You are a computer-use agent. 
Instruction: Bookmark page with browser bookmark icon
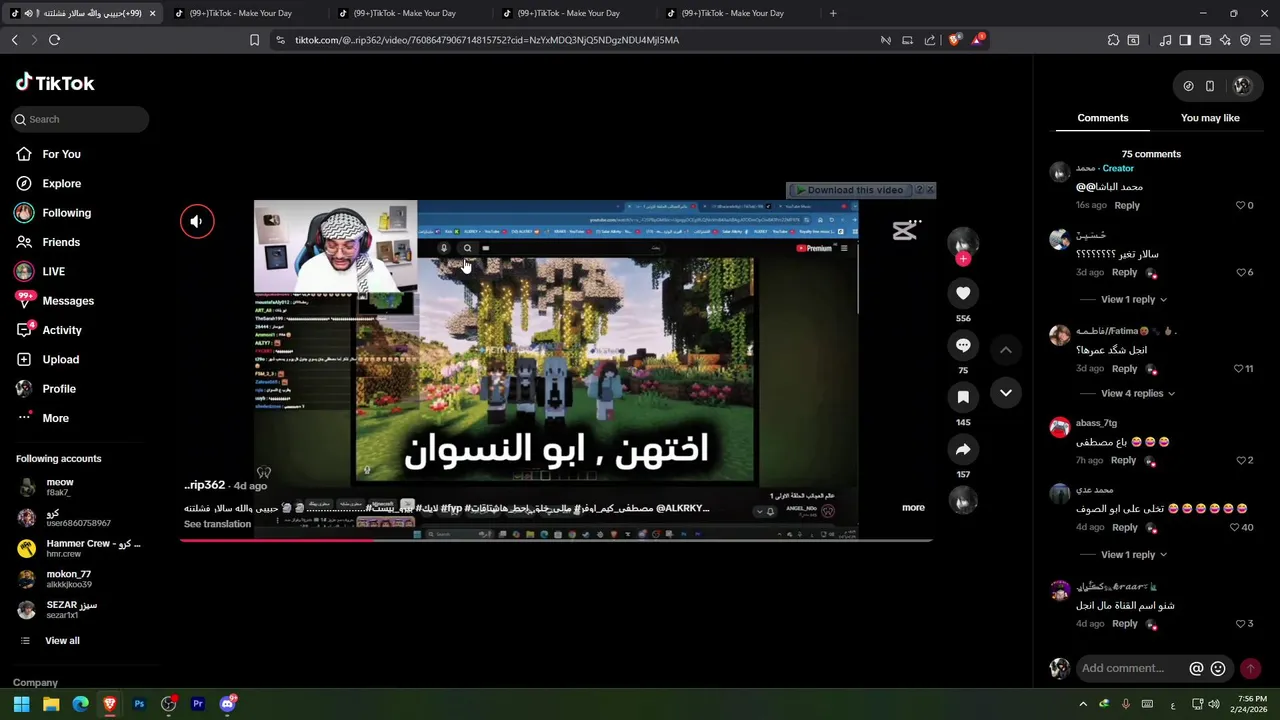pyautogui.click(x=254, y=40)
